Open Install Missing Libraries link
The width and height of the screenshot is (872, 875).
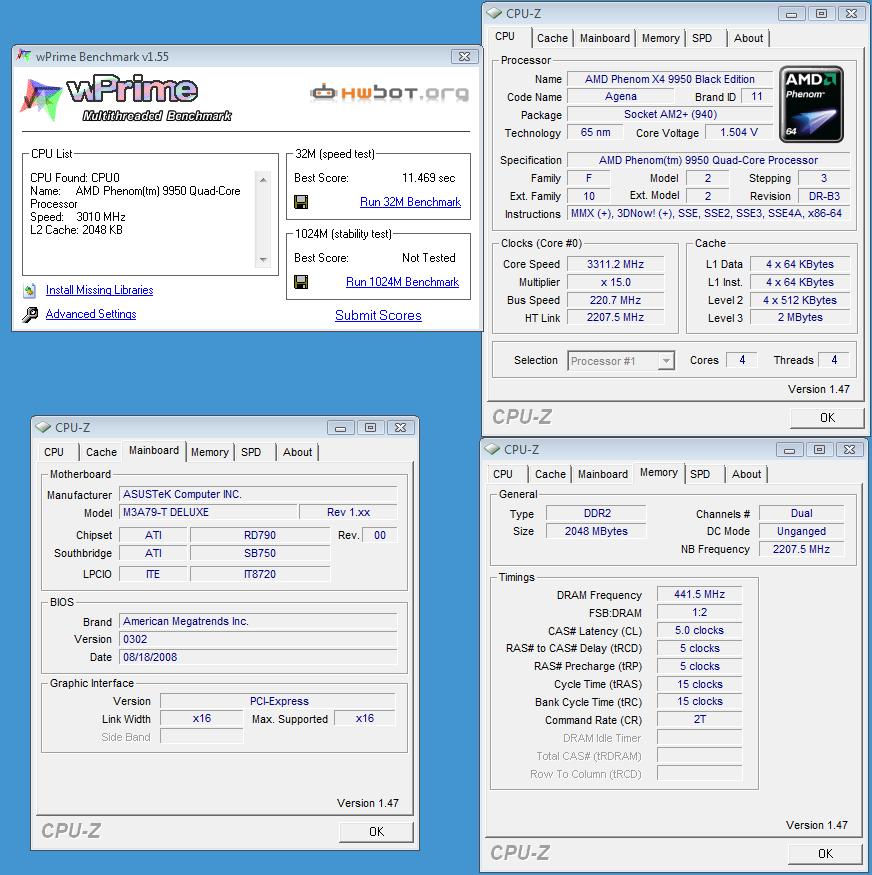[99, 290]
